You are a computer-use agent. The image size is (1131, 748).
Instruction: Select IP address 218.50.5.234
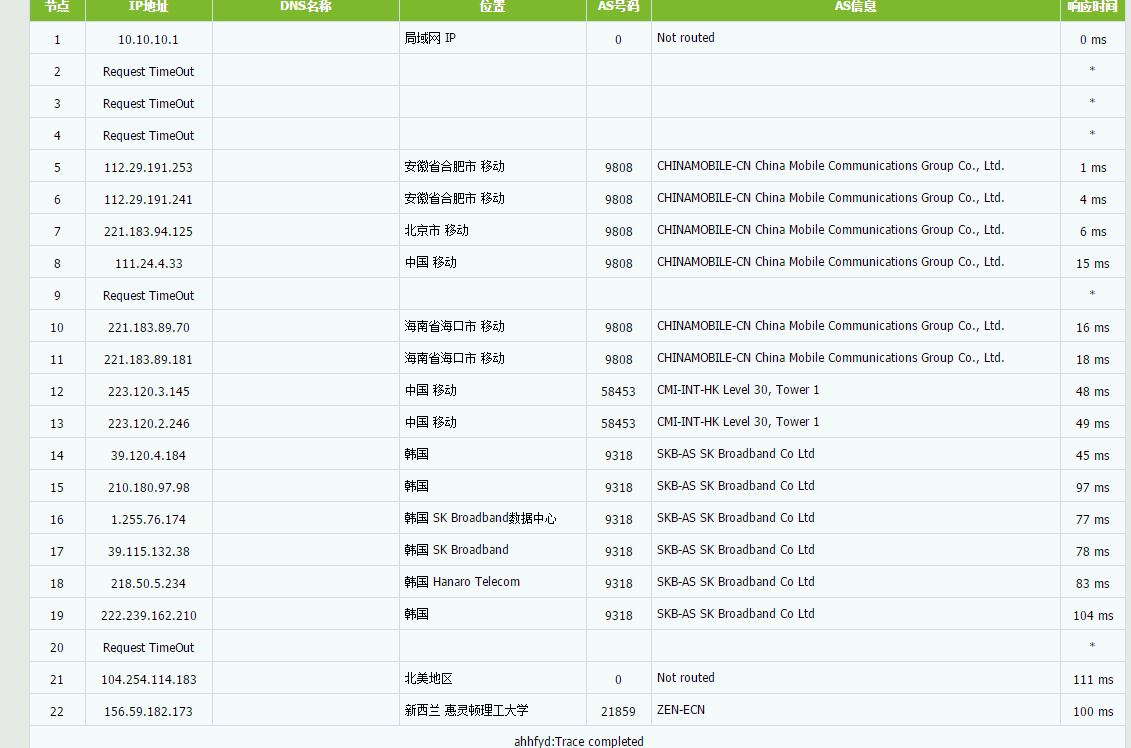148,584
